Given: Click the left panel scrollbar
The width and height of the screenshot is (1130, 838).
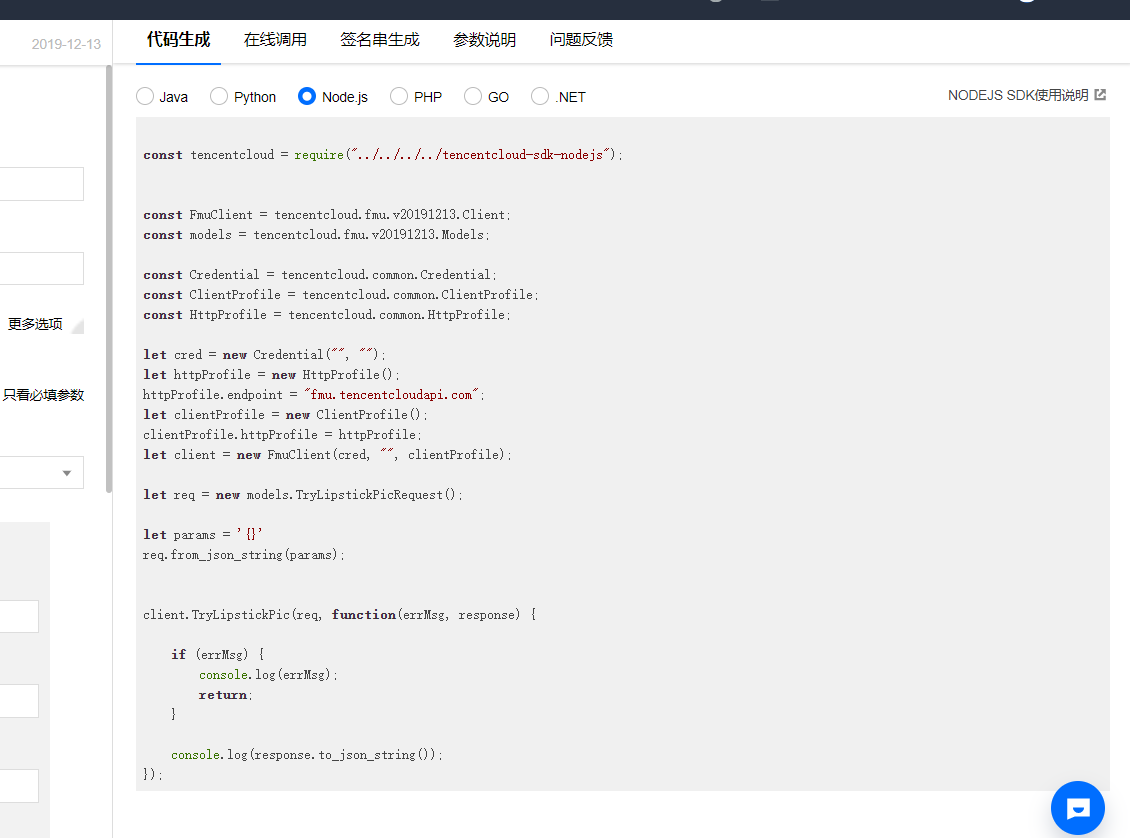Looking at the screenshot, I should point(109,279).
